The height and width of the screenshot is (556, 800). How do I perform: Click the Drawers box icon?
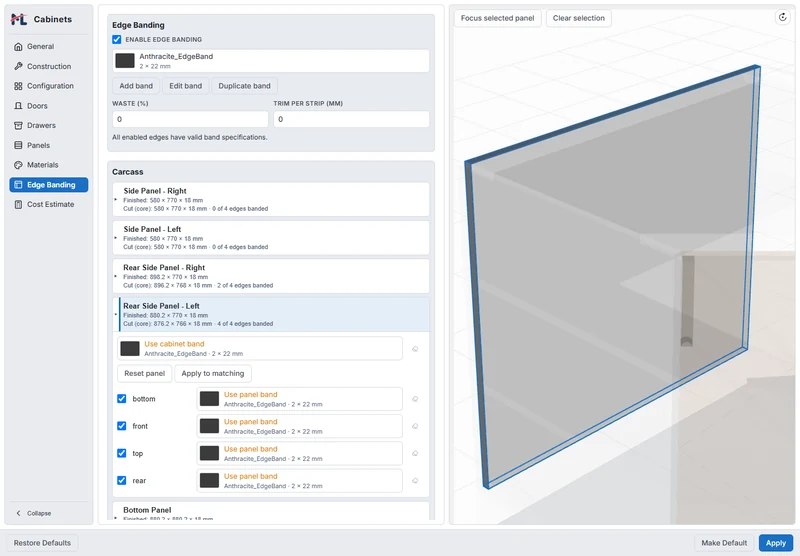18,125
